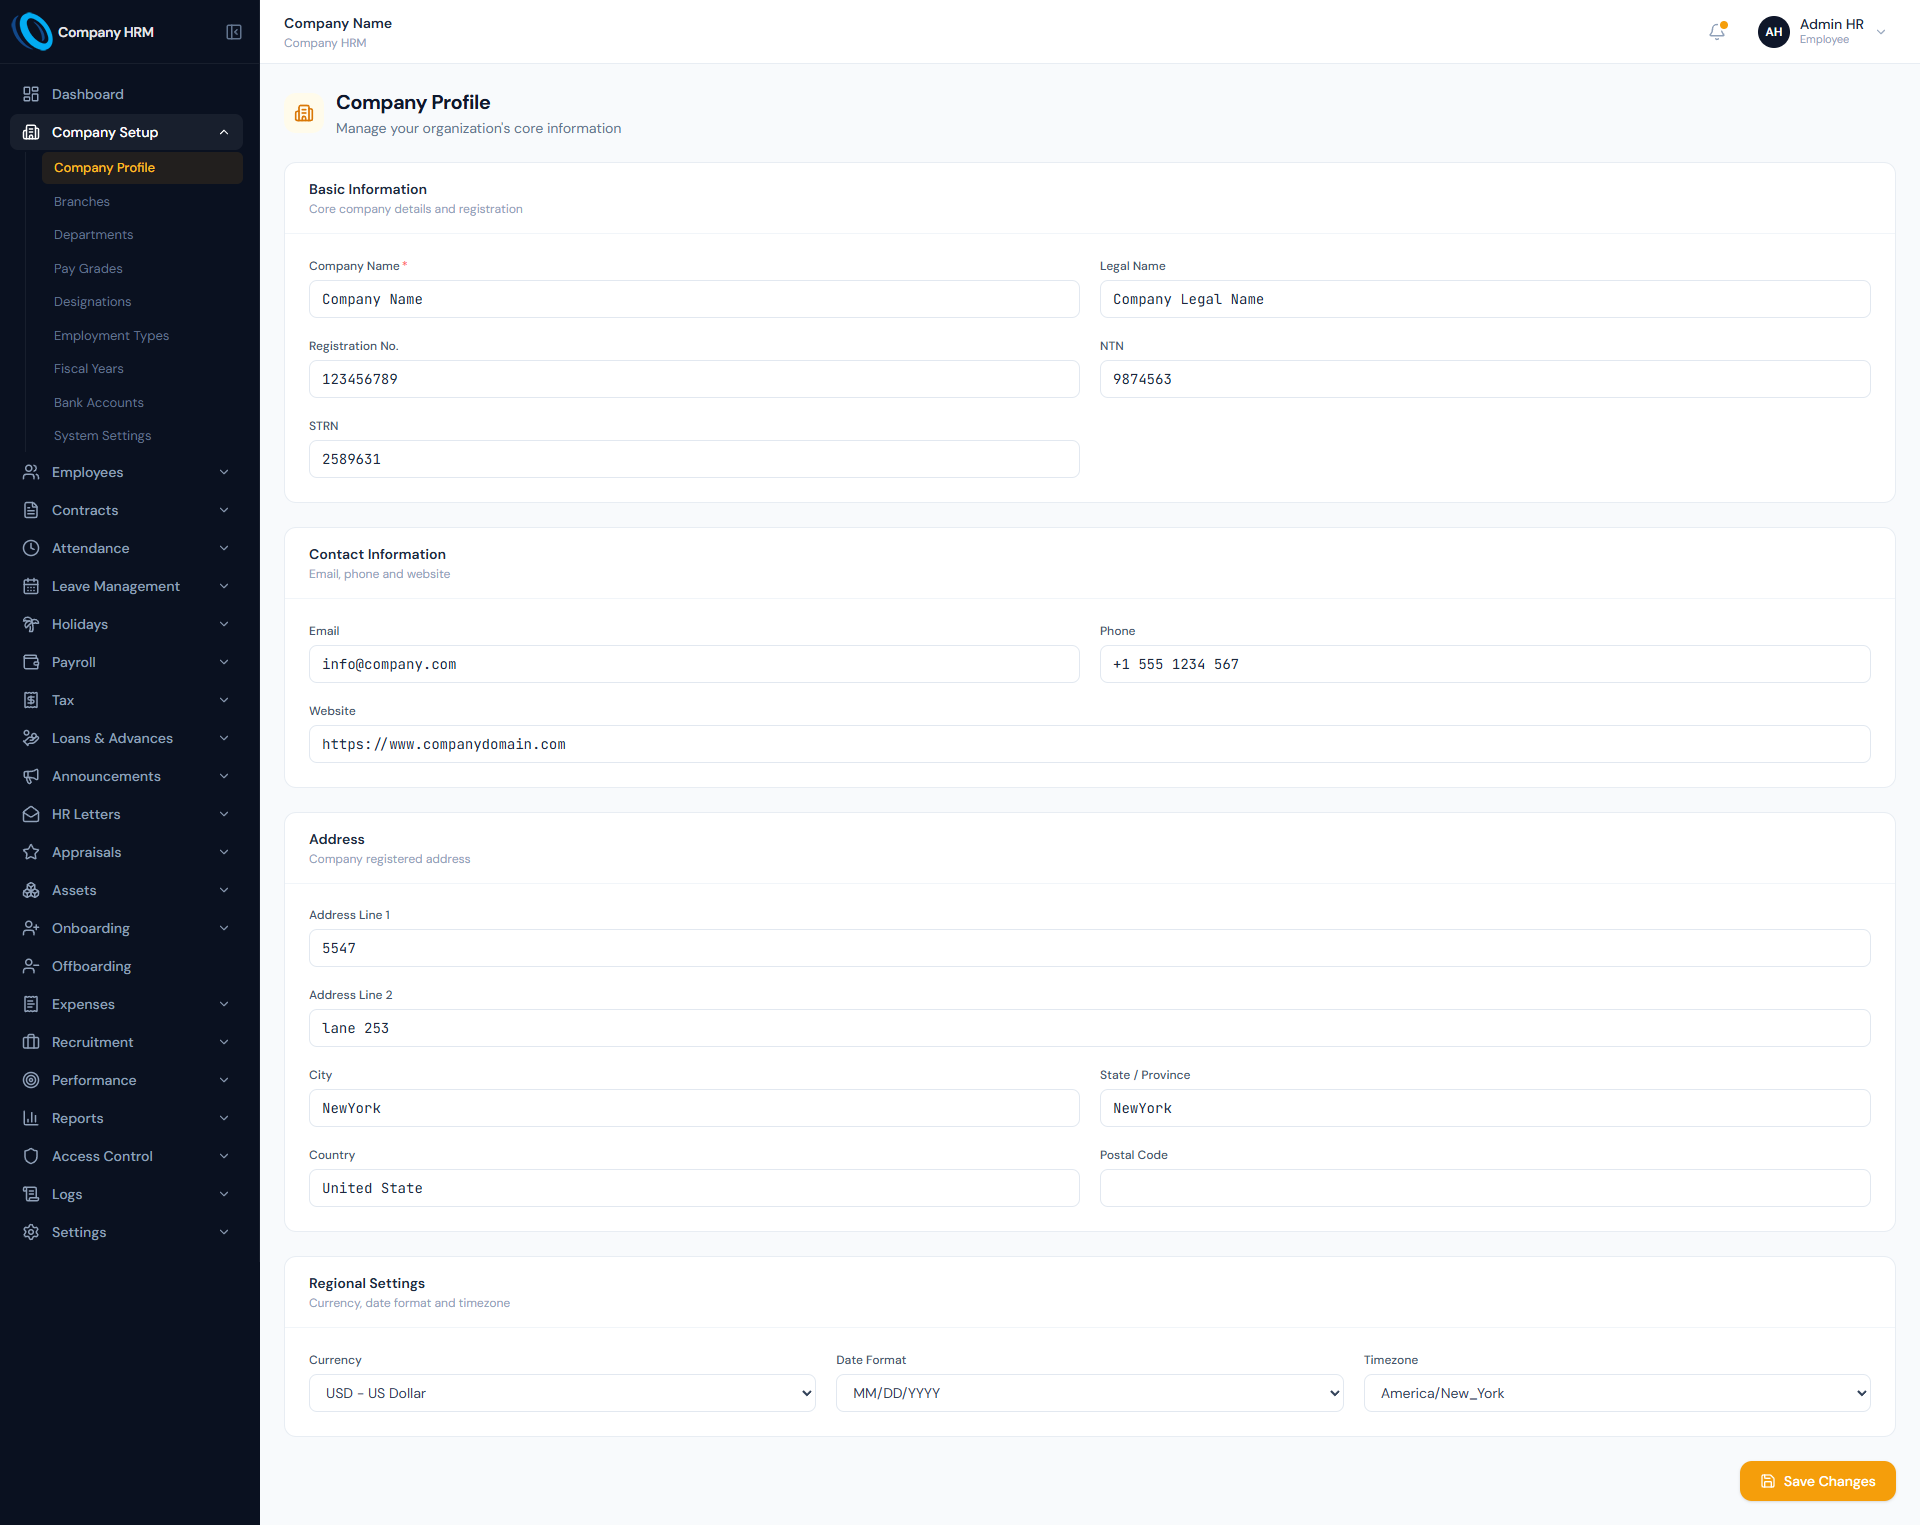The image size is (1920, 1525).
Task: Open the Bank Accounts submenu item
Action: pyautogui.click(x=142, y=402)
